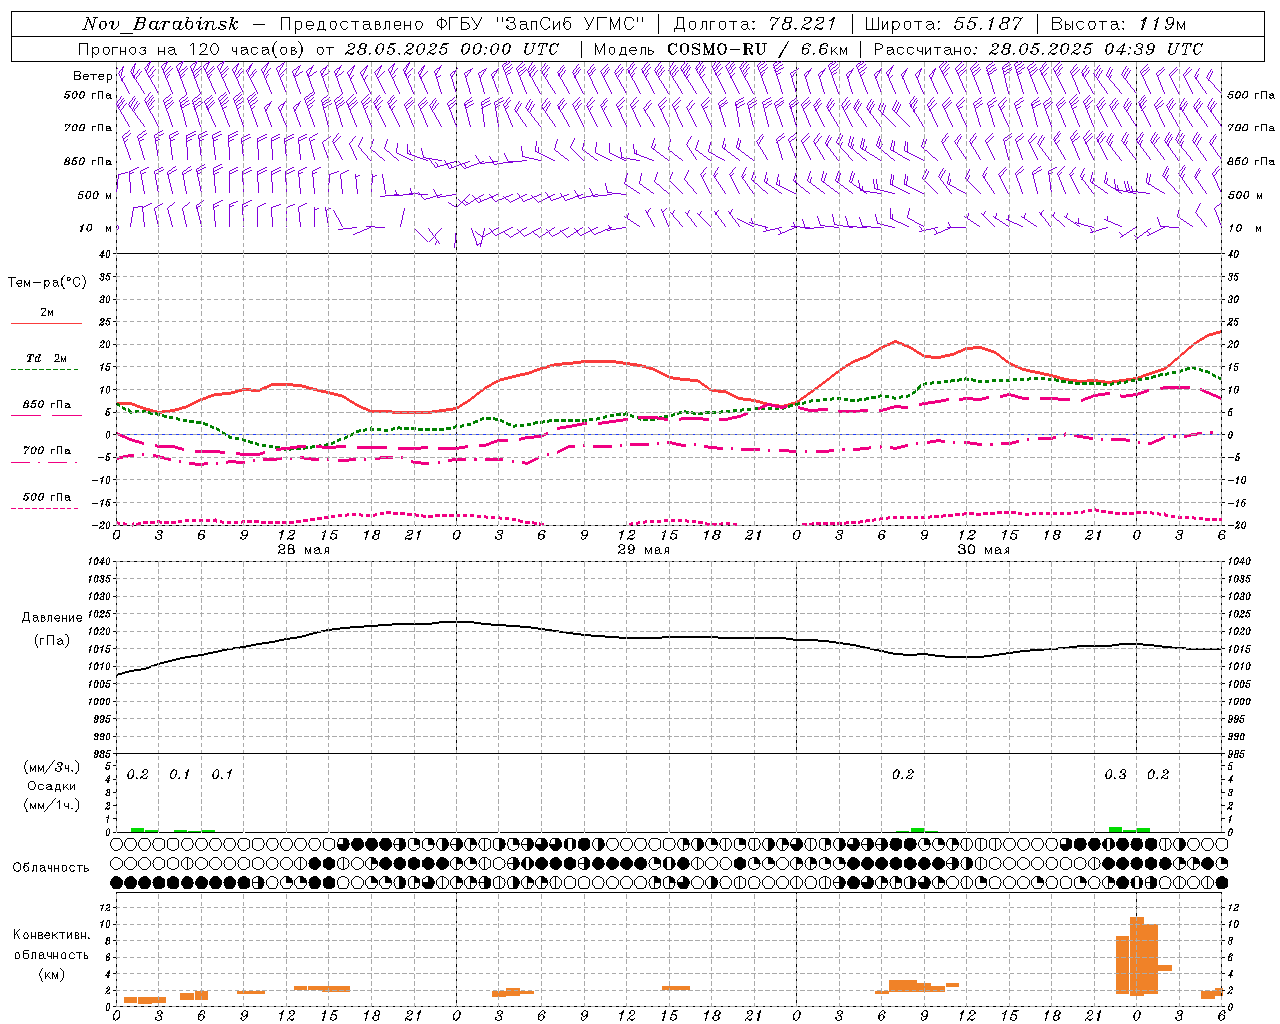Select the 500 гПа temperature legend entry
The image size is (1280, 1024).
click(46, 500)
